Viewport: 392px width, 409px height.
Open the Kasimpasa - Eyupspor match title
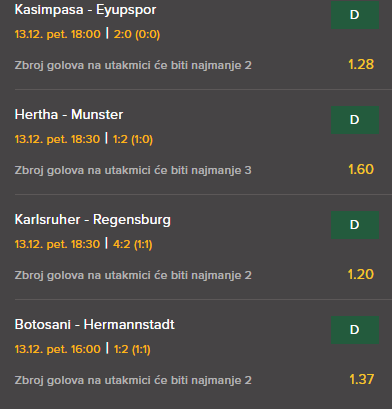85,10
